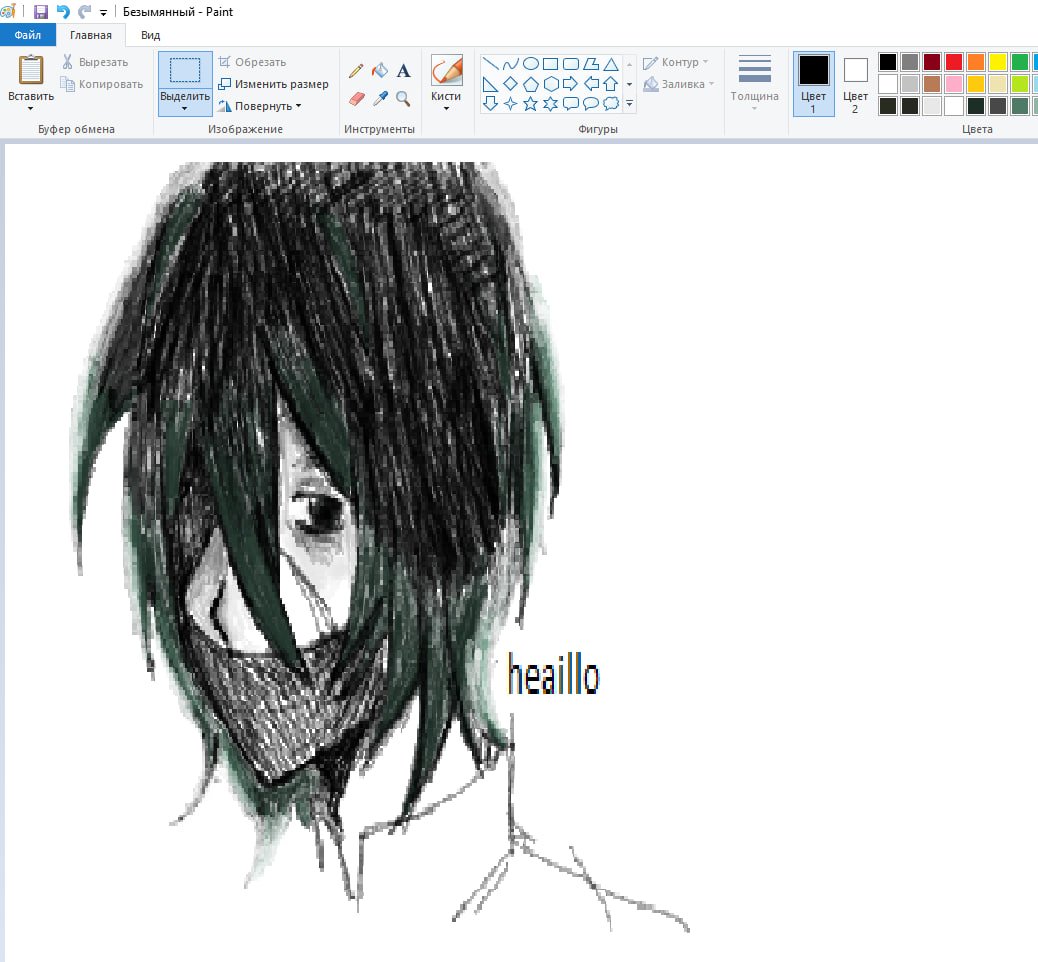Click the Cut (Вырезать) button

click(x=94, y=62)
